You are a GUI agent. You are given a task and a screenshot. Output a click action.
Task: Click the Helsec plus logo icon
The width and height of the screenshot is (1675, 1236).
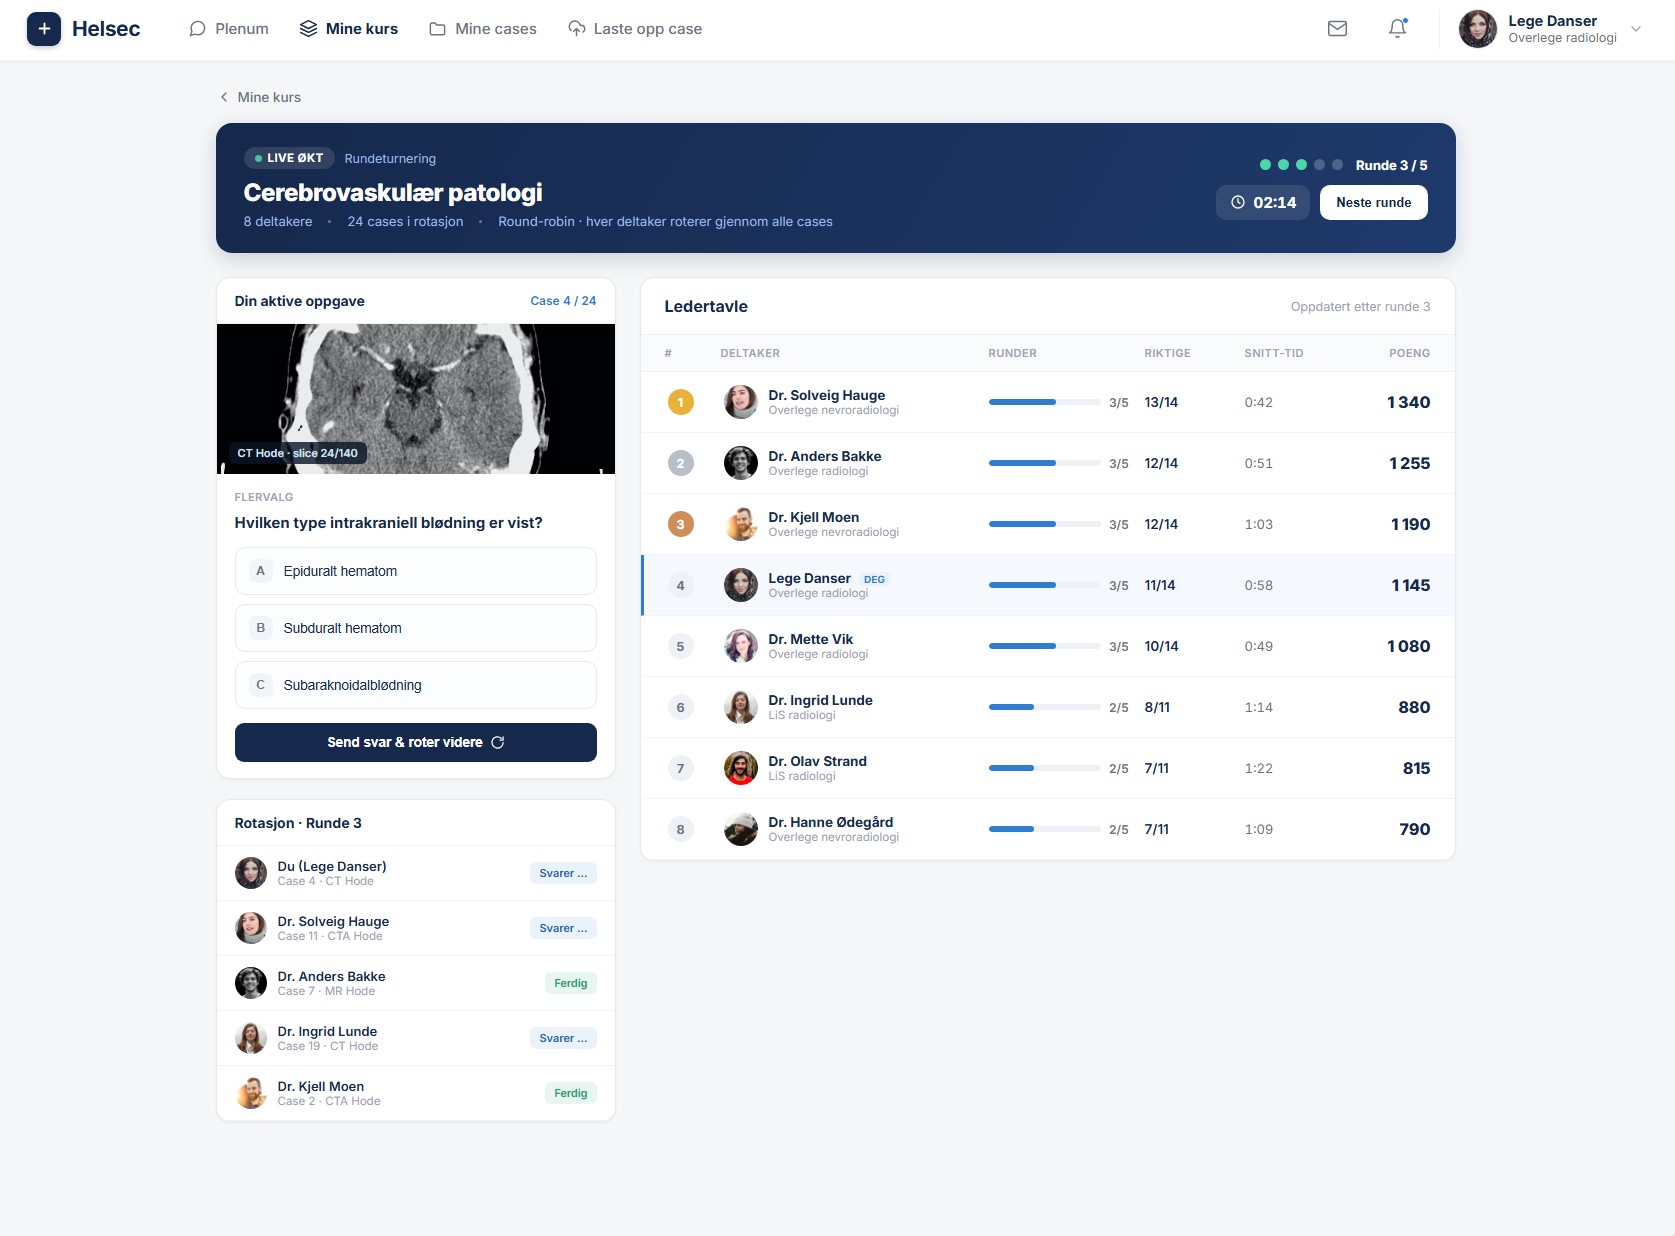(44, 29)
